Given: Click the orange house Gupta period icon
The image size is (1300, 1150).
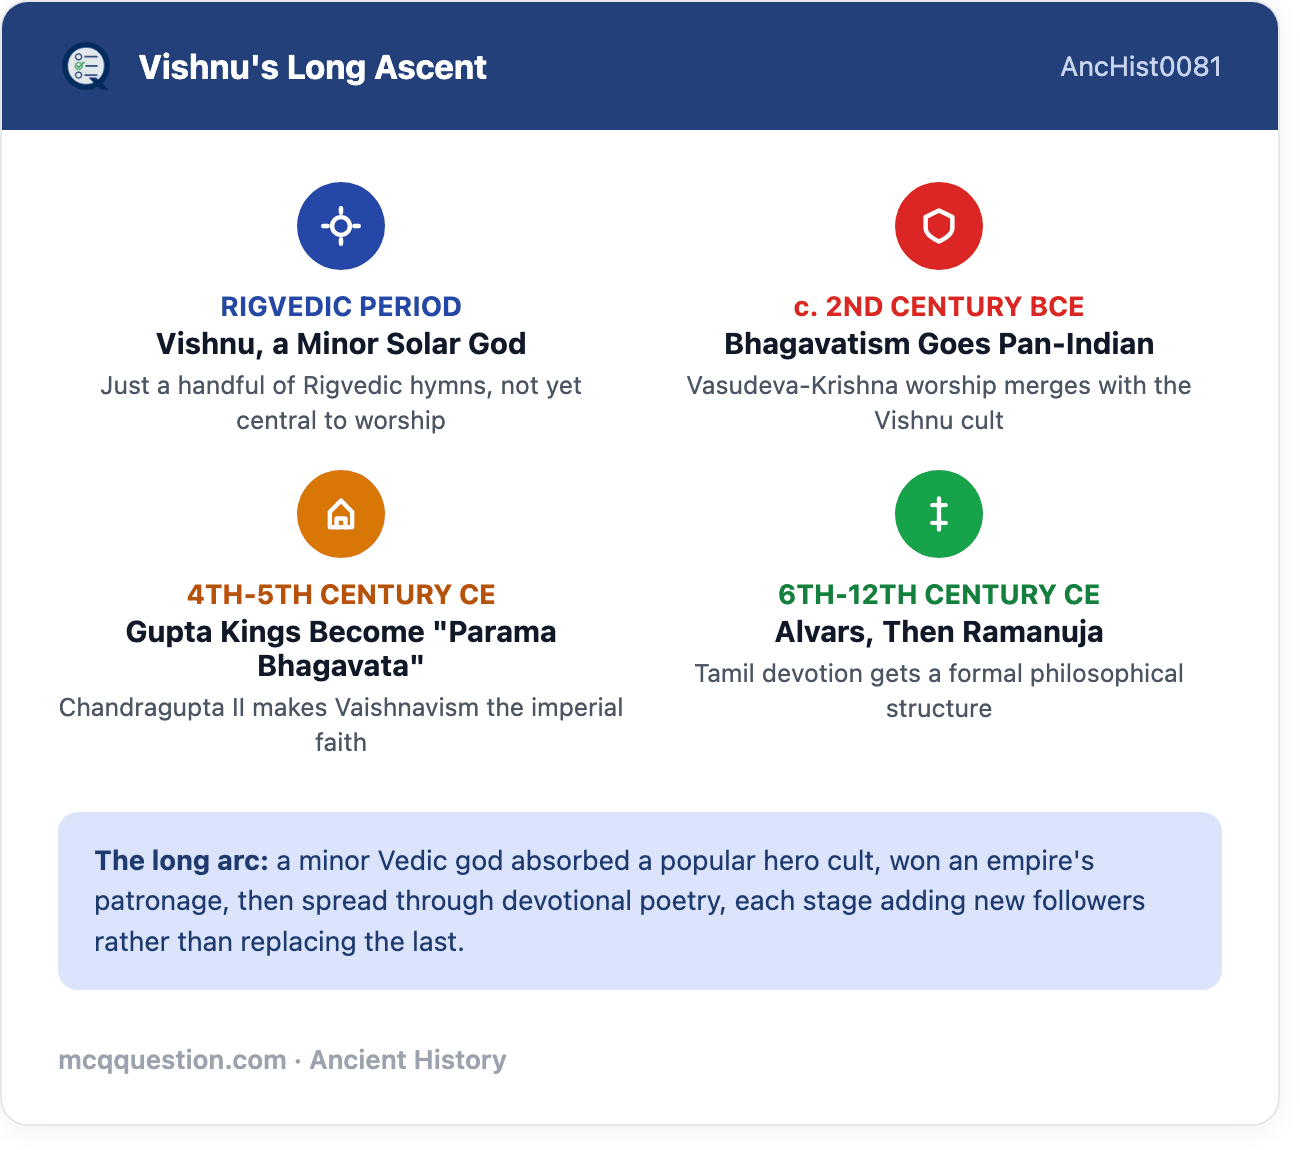Looking at the screenshot, I should (341, 514).
